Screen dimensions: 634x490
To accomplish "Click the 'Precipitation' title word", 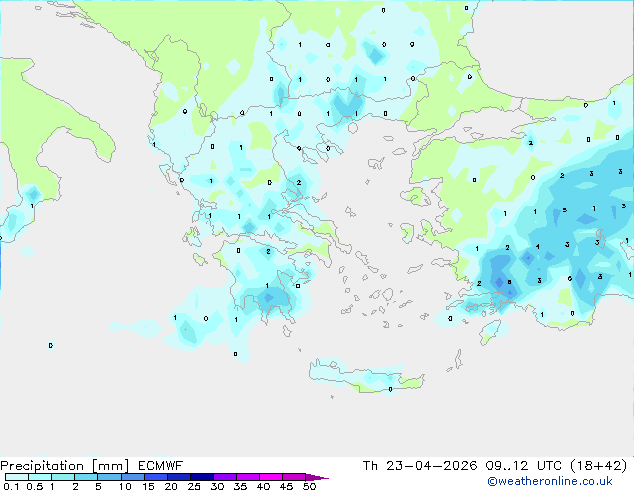I will 42,466.
